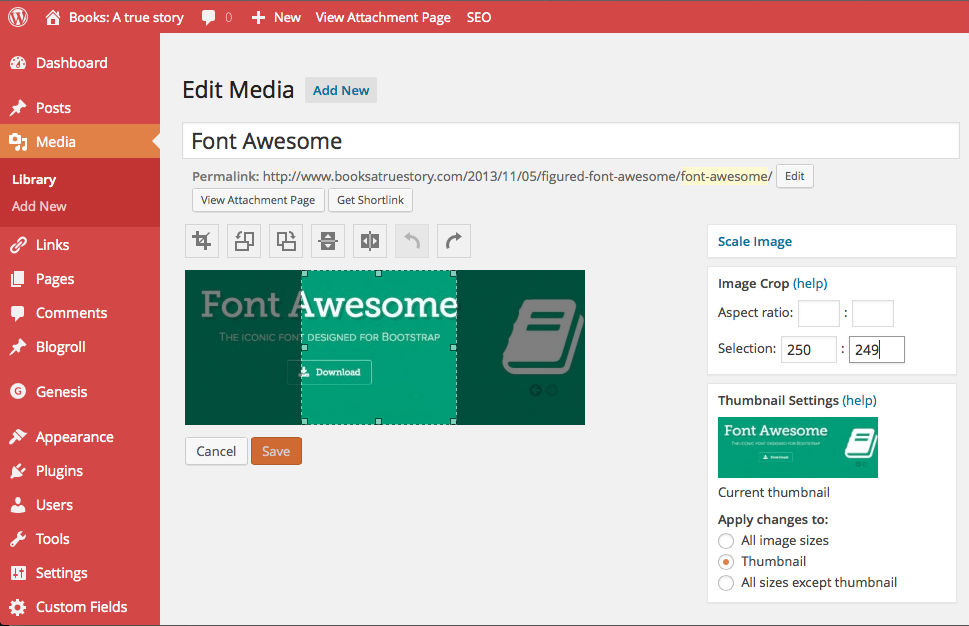
Task: Choose All sizes except thumbnail
Action: coord(726,583)
